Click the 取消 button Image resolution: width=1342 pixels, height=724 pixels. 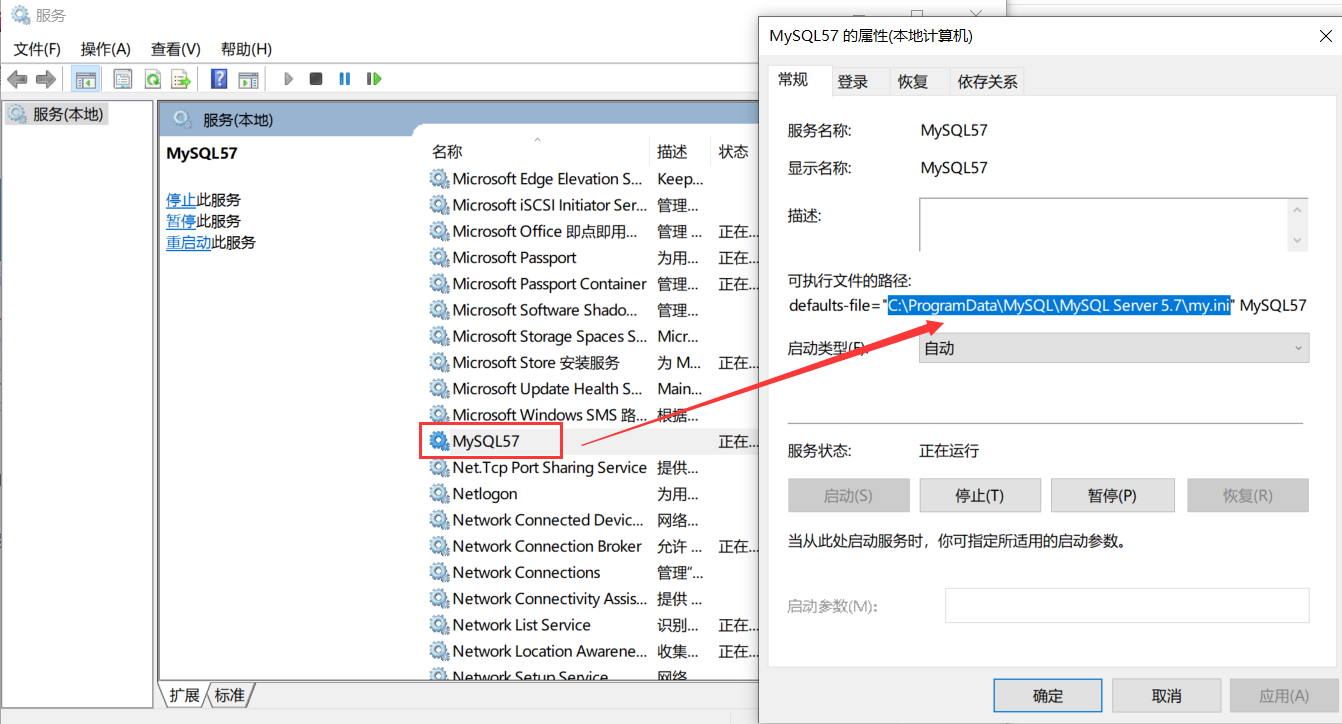pos(1167,696)
